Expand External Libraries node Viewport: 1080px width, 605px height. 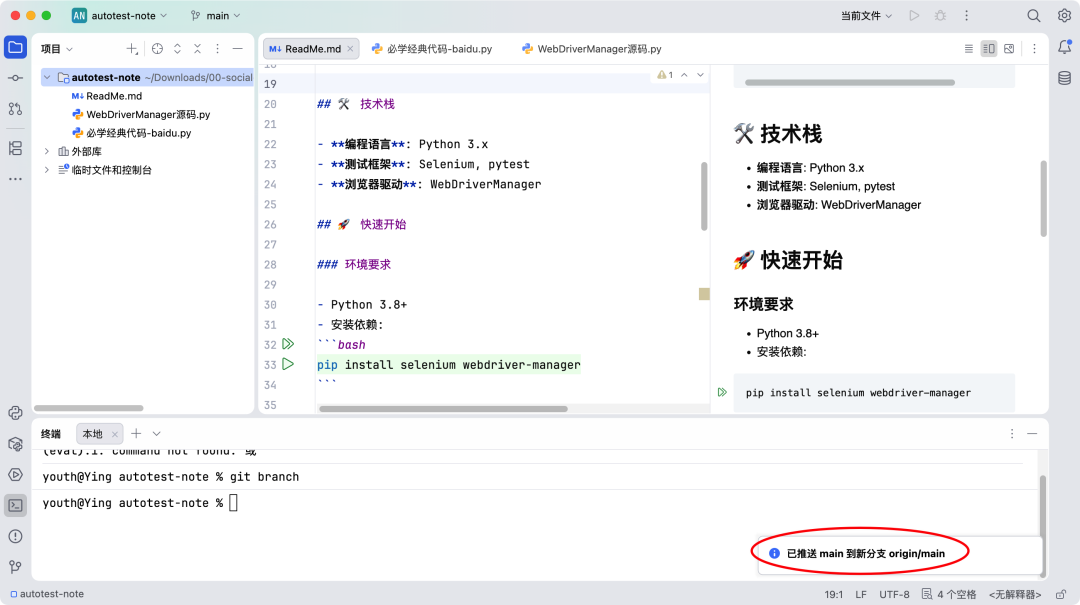pos(47,152)
